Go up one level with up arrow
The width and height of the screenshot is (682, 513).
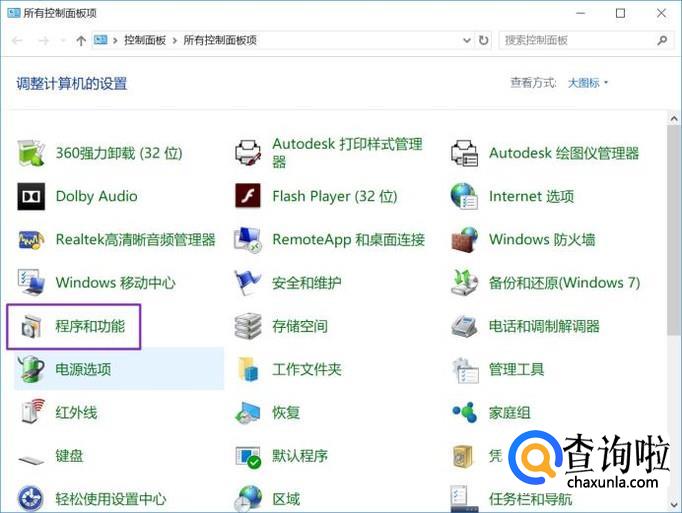click(81, 40)
